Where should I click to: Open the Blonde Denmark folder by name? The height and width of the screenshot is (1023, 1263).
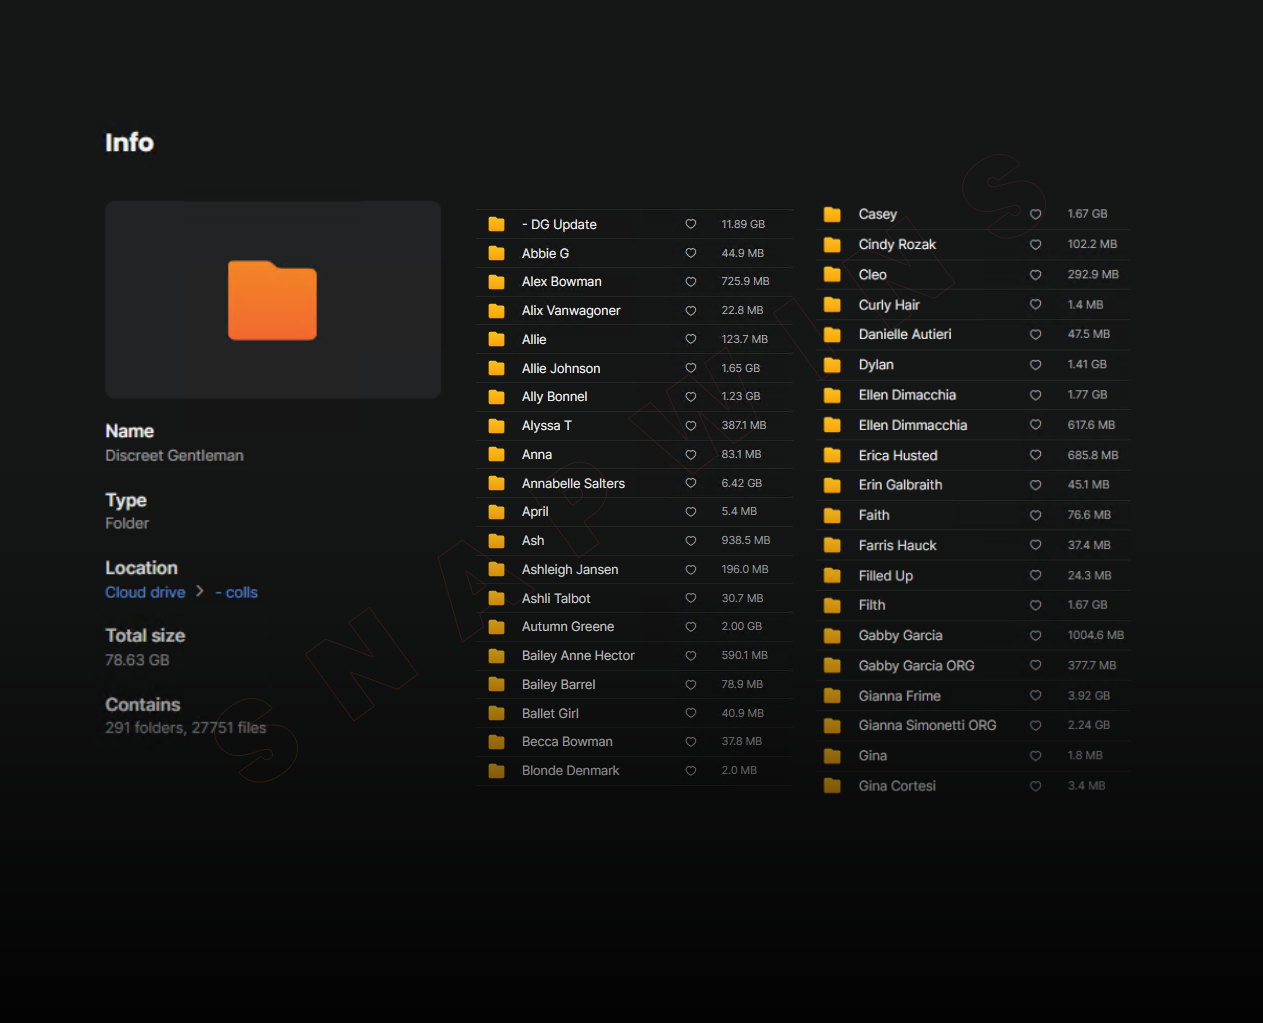[x=570, y=771]
